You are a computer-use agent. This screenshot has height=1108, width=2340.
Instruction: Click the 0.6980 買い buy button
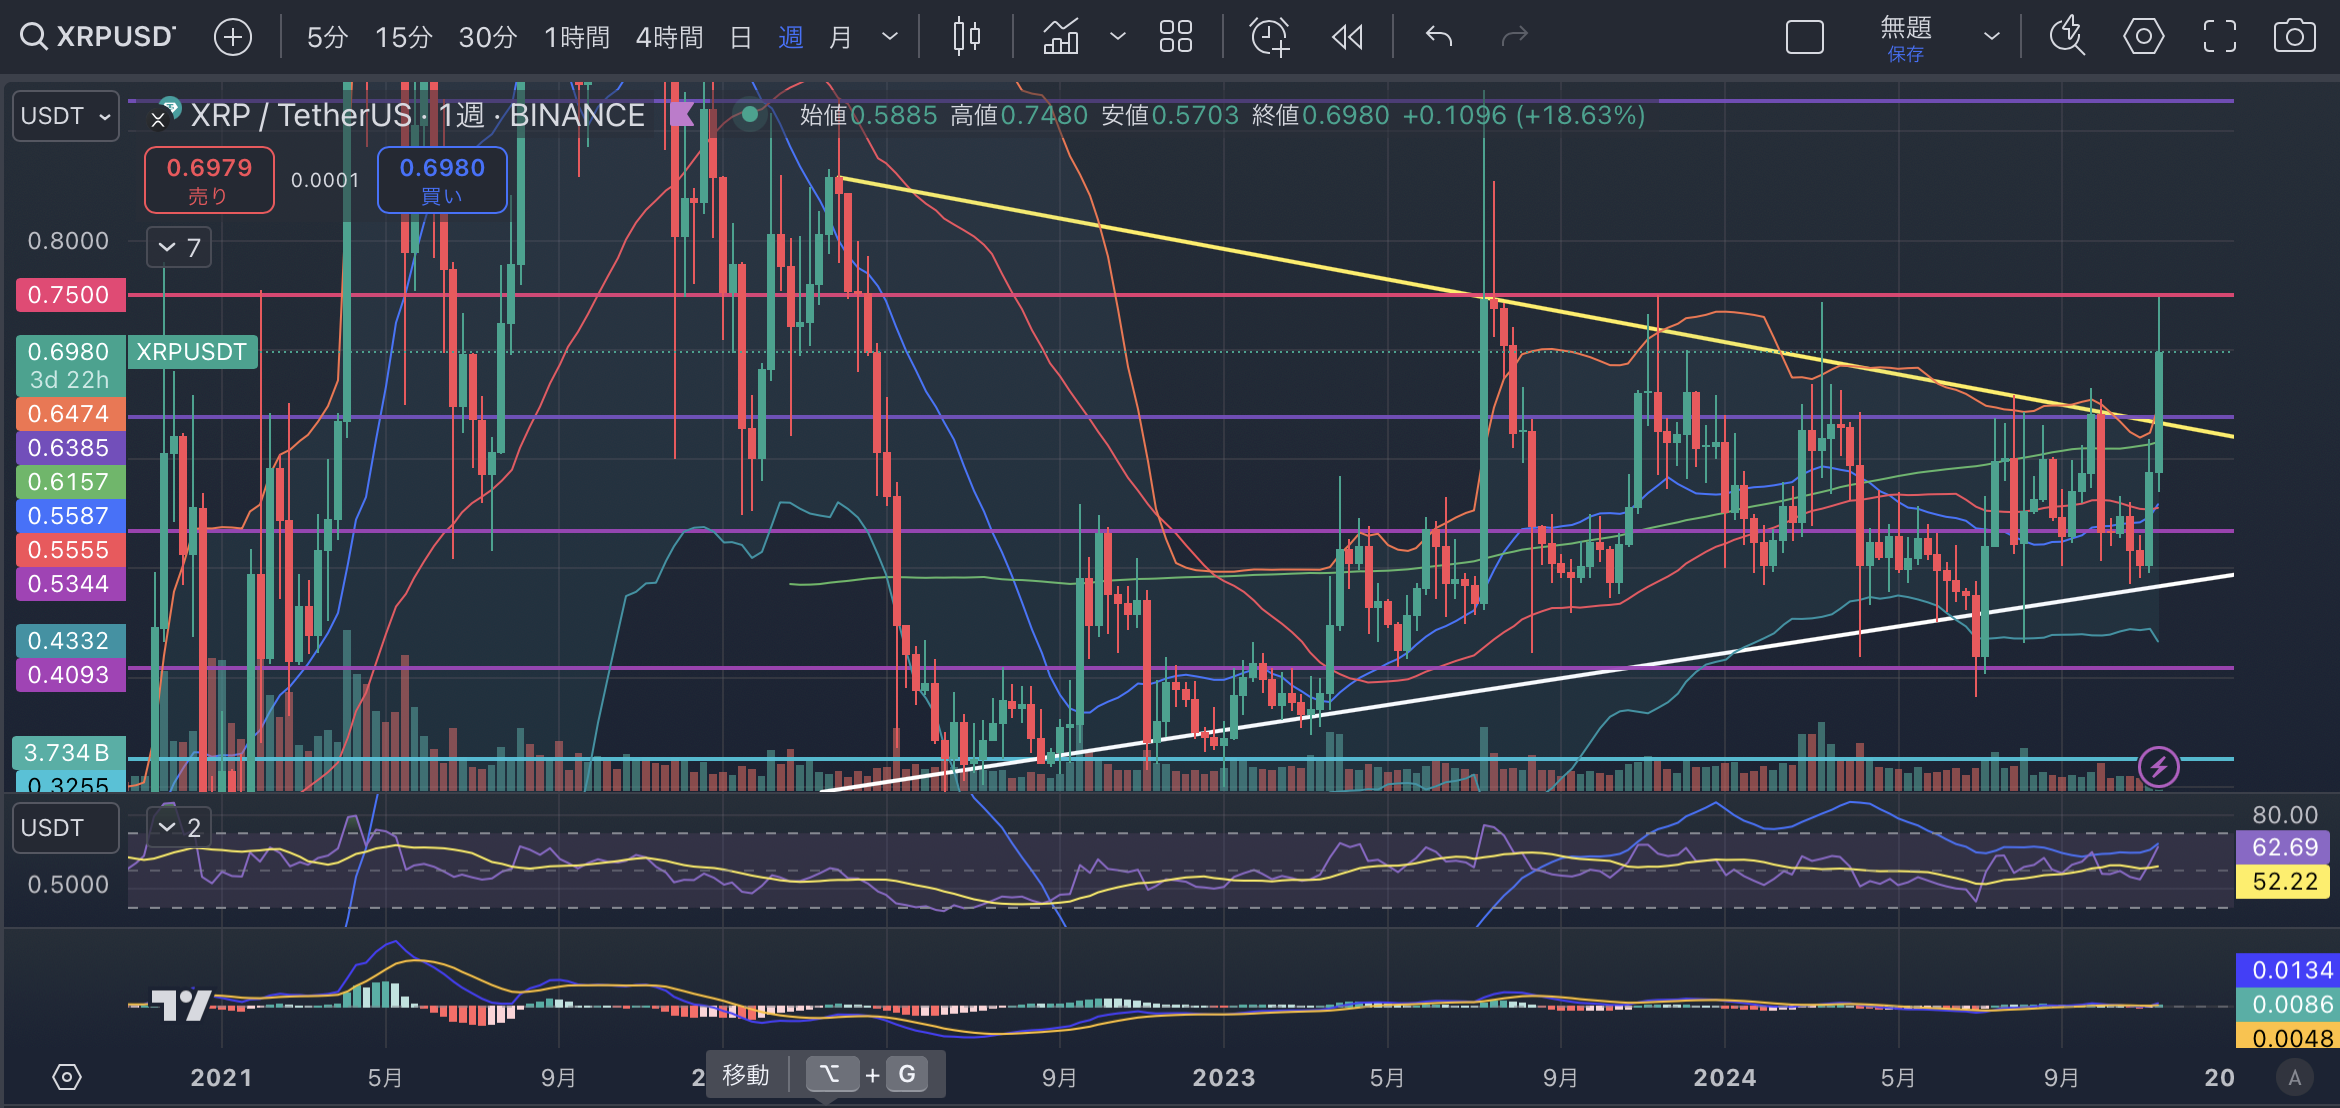coord(442,180)
